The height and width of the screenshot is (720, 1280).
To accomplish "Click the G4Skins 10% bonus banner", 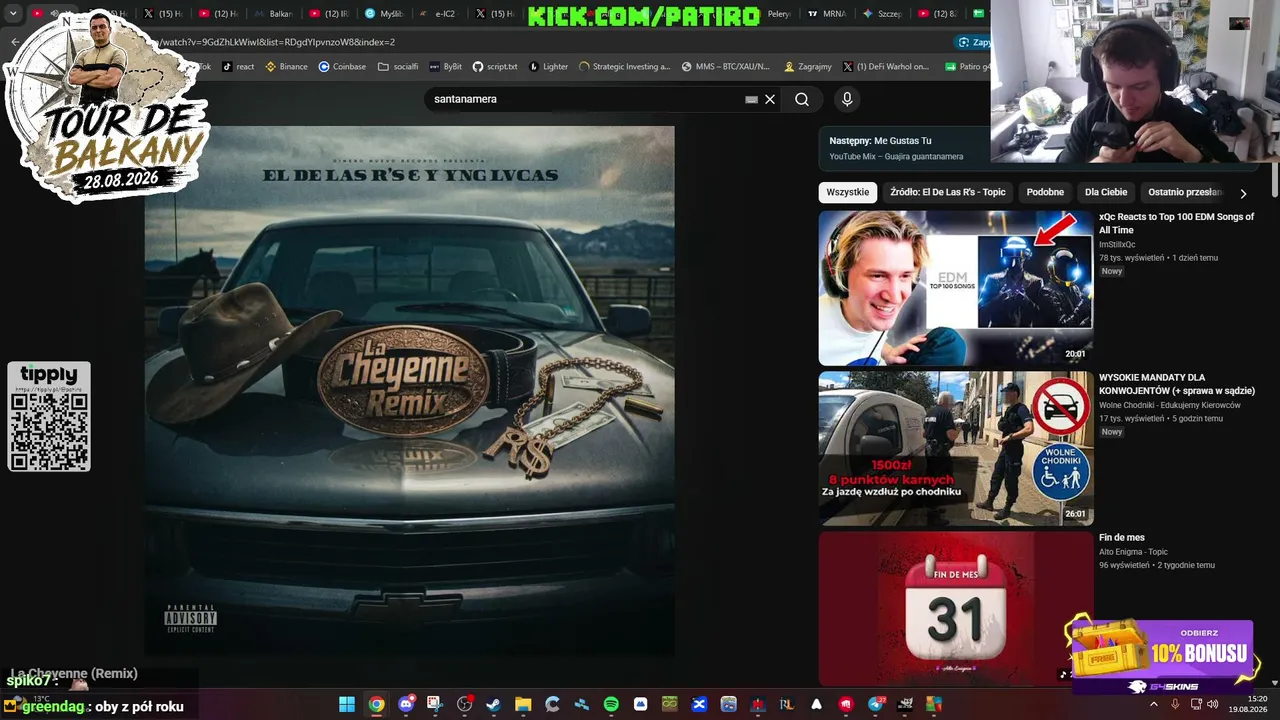I will (x=1161, y=657).
